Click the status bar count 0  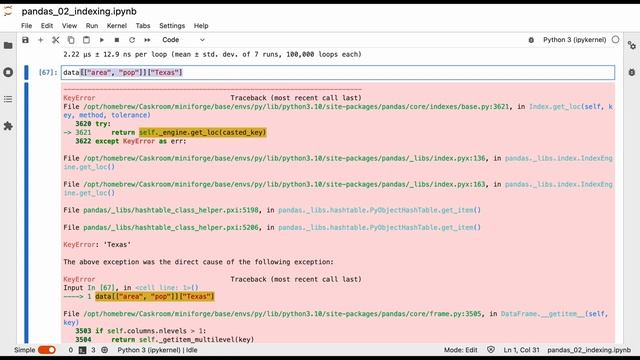click(71, 350)
